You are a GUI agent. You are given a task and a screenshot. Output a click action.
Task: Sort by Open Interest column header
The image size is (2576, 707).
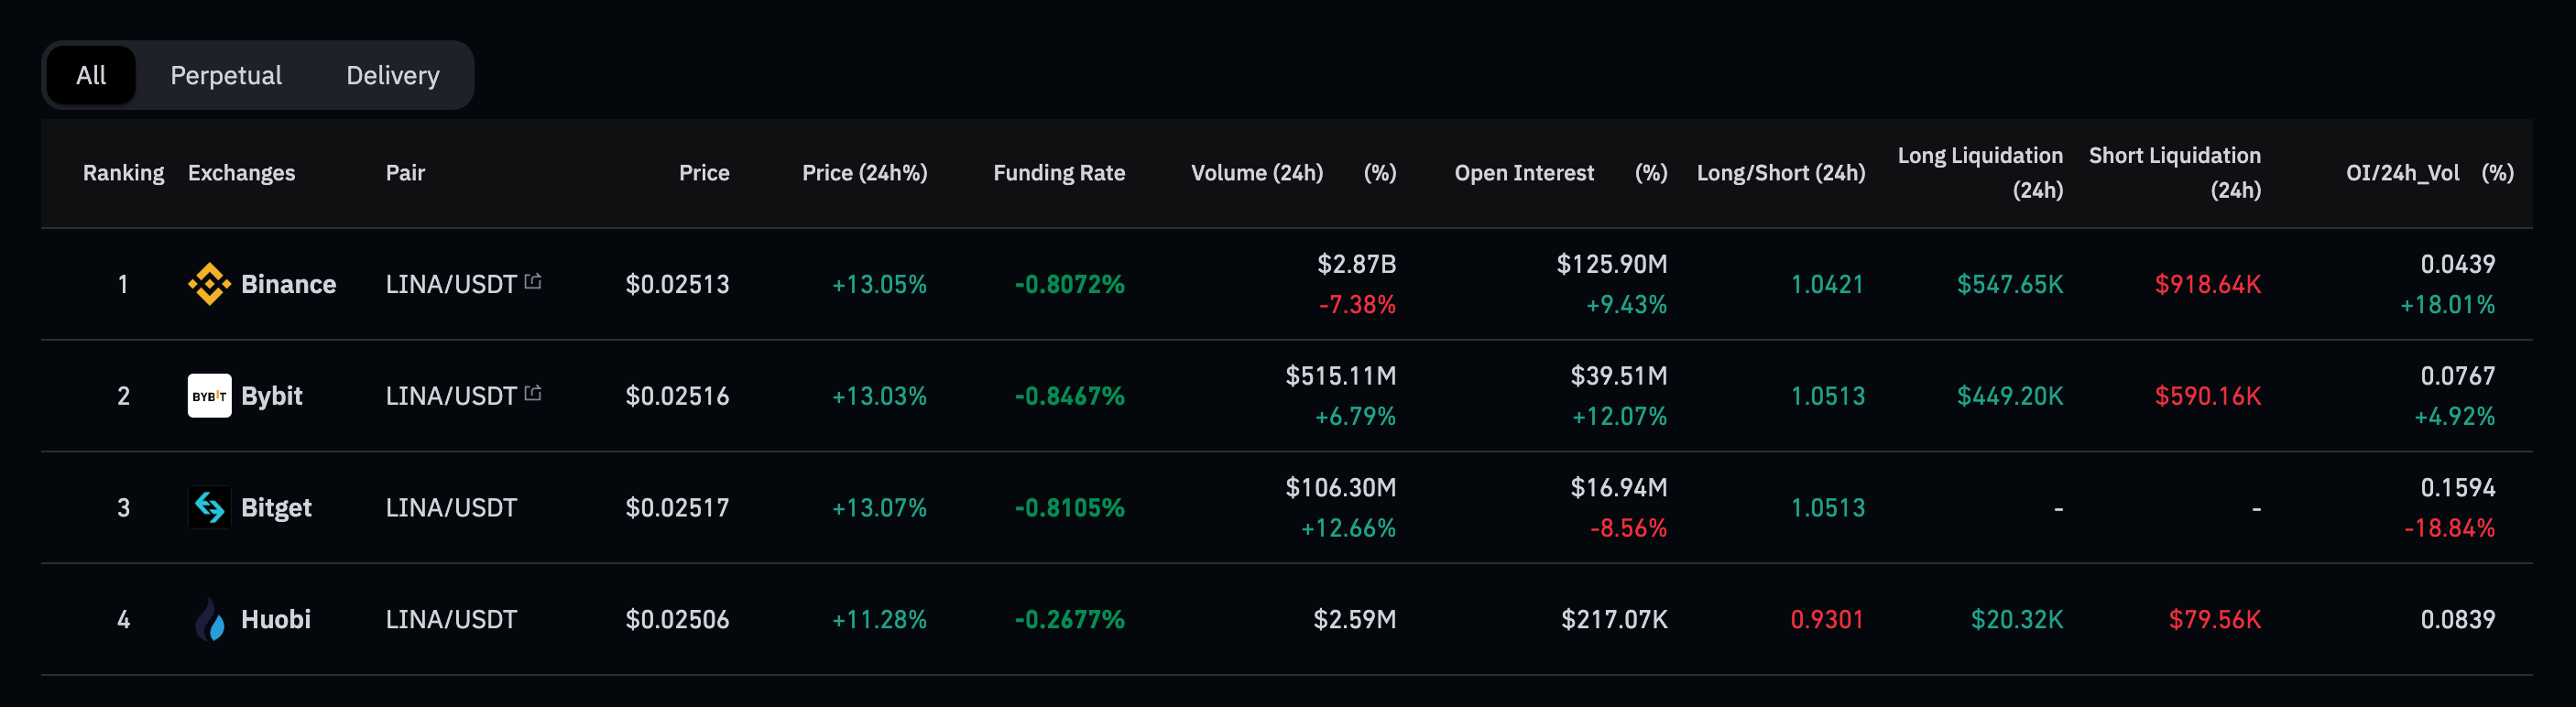[1523, 173]
